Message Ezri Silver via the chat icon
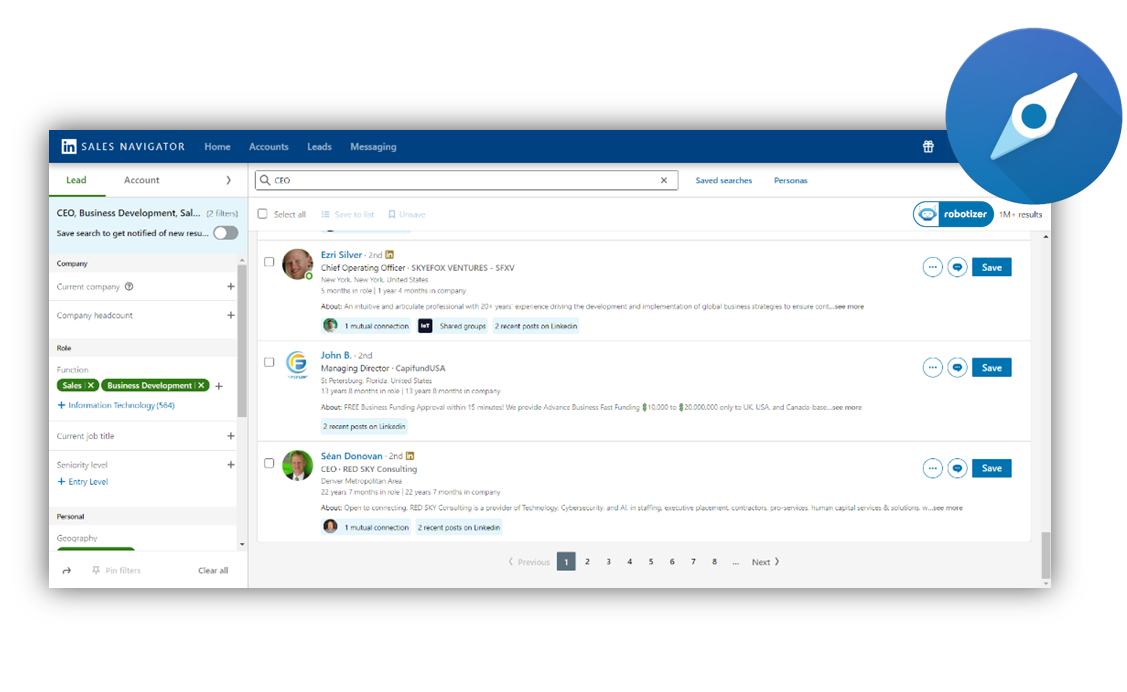The width and height of the screenshot is (1127, 692). (x=957, y=267)
